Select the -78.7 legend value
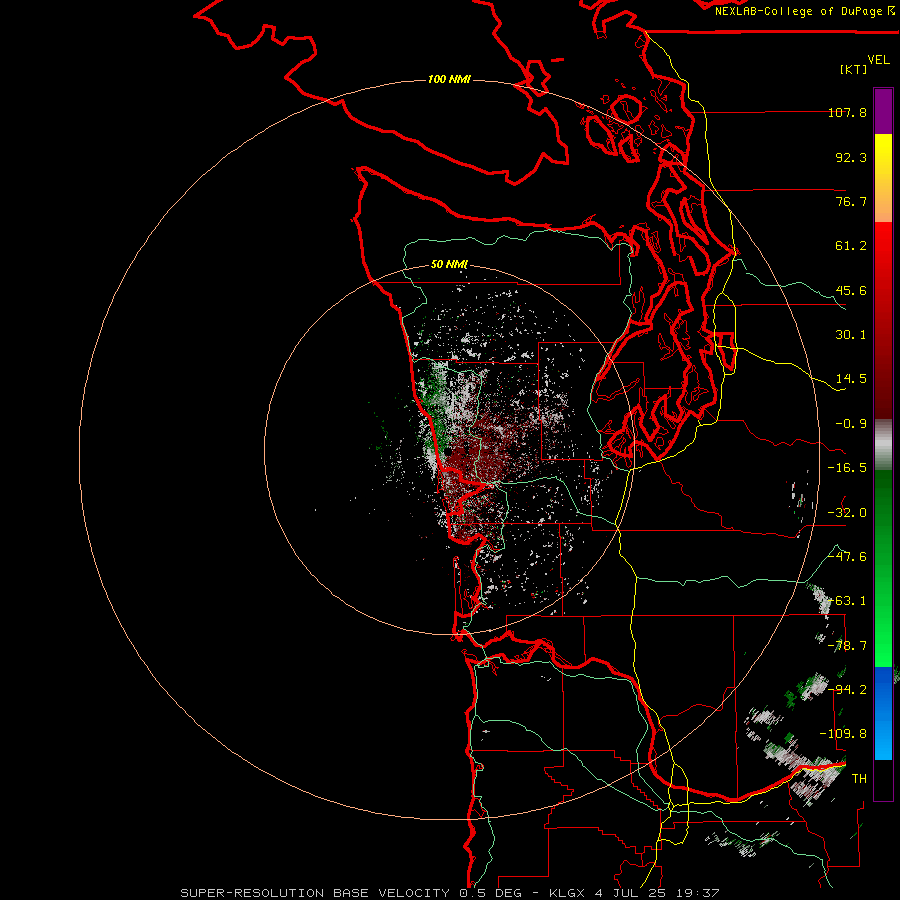900x900 pixels. 847,646
